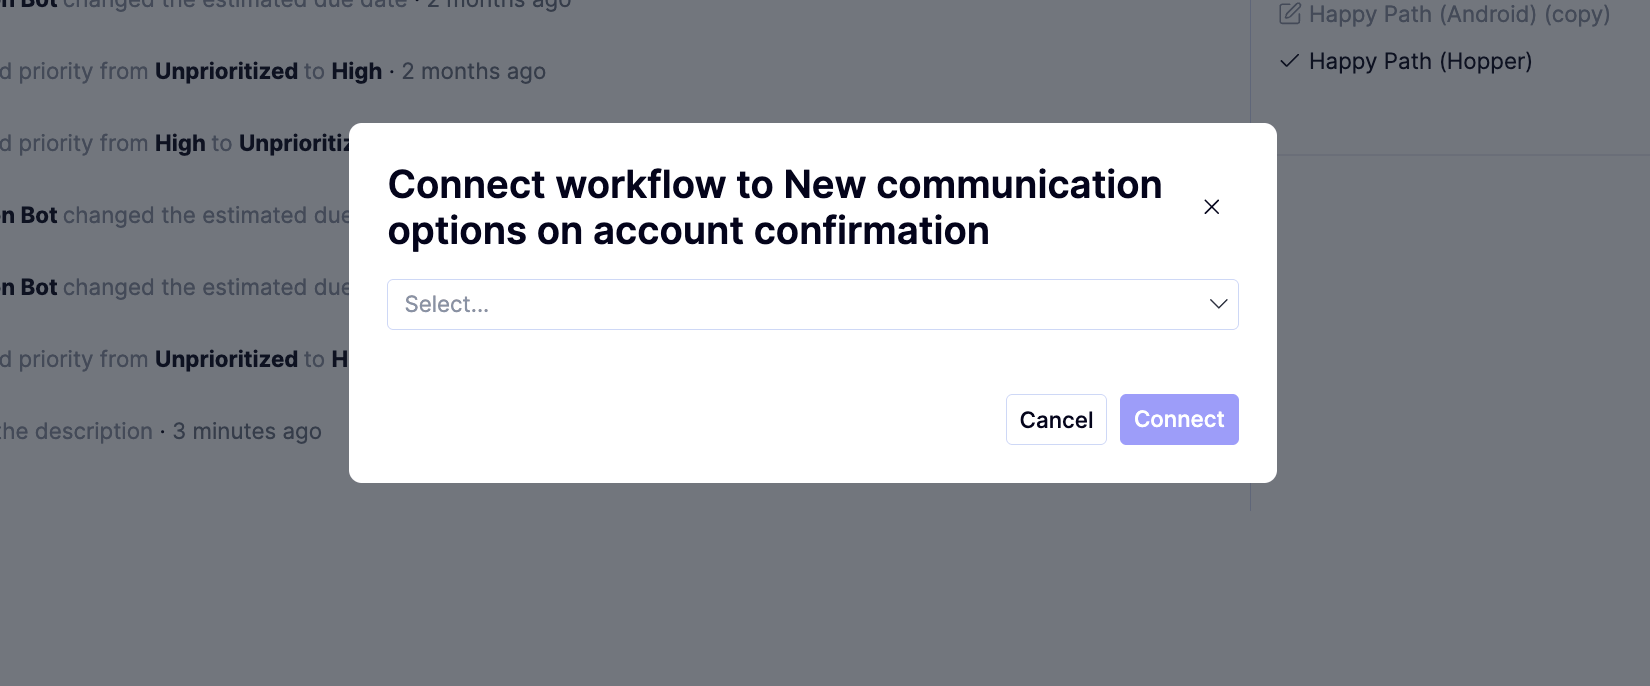Viewport: 1650px width, 686px height.
Task: Click the Cancel button
Action: point(1056,420)
